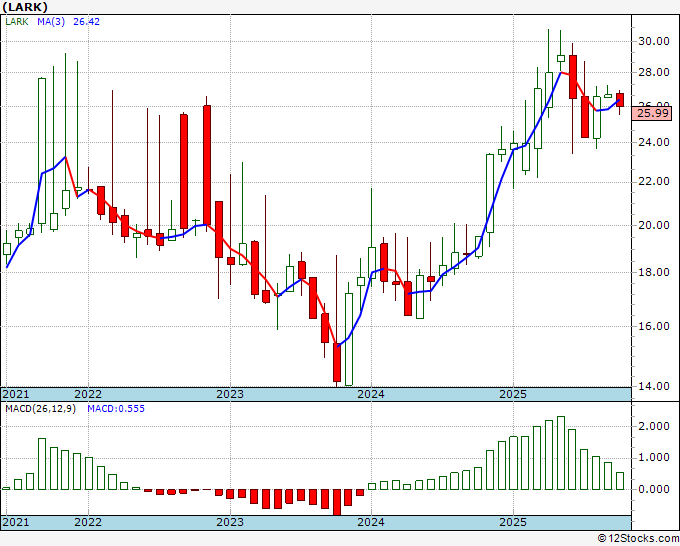
Task: Click 2024 on the price chart timeline
Action: (371, 394)
